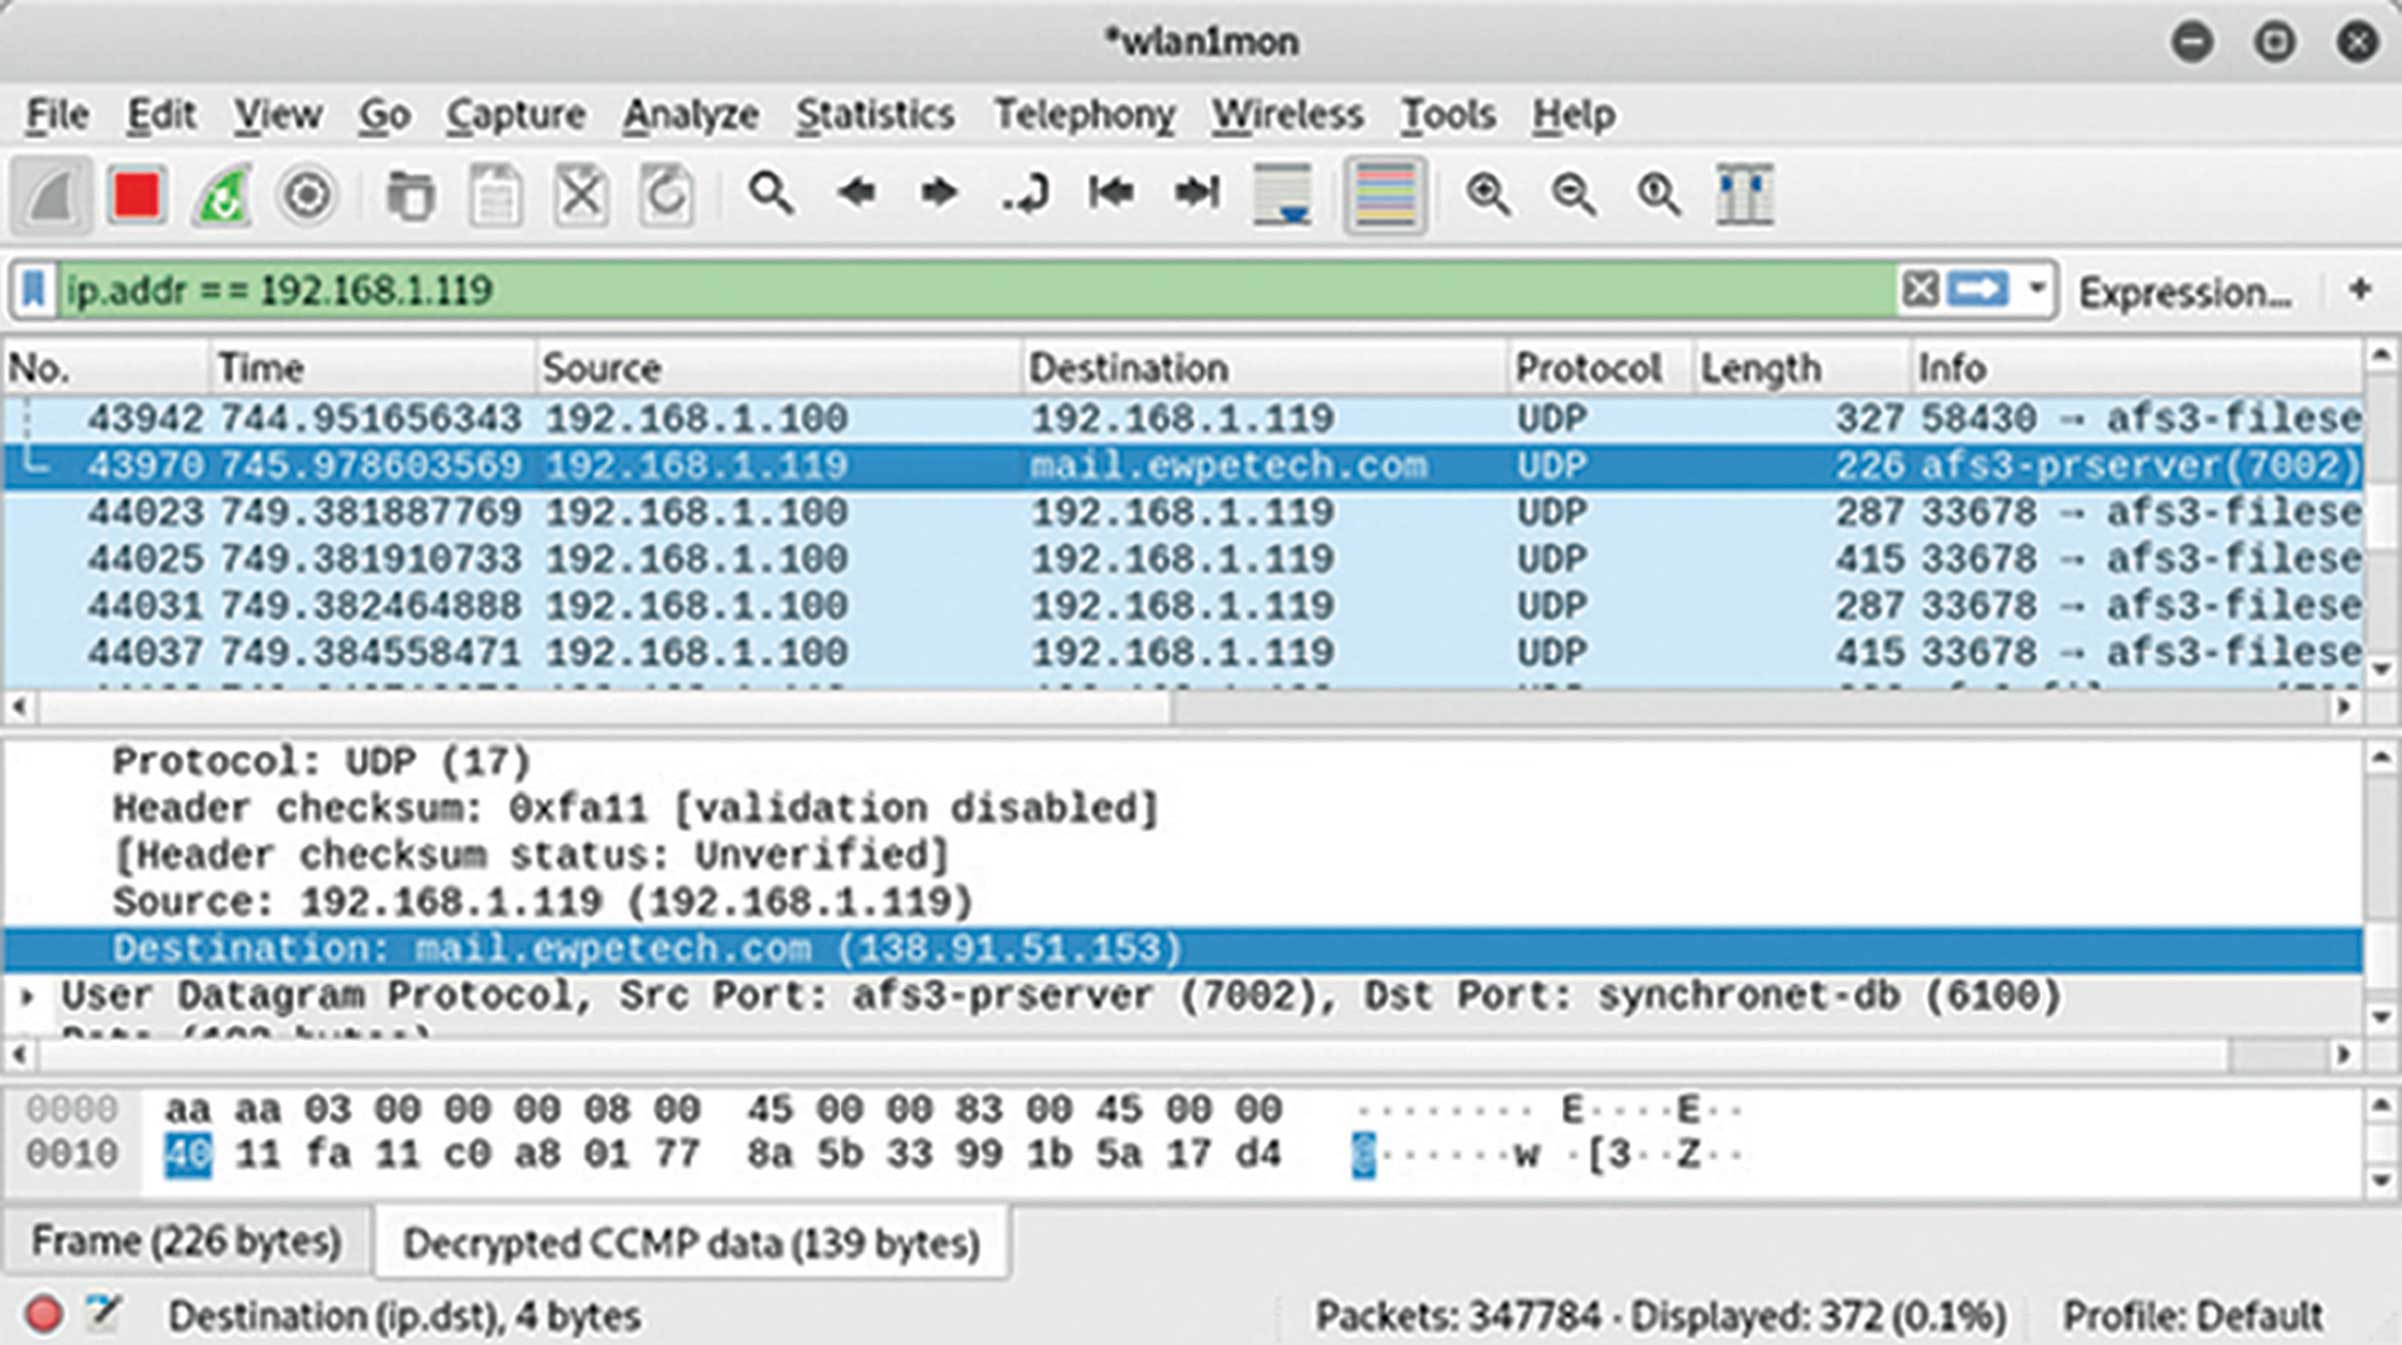Sort by the Info column header

2137,368
